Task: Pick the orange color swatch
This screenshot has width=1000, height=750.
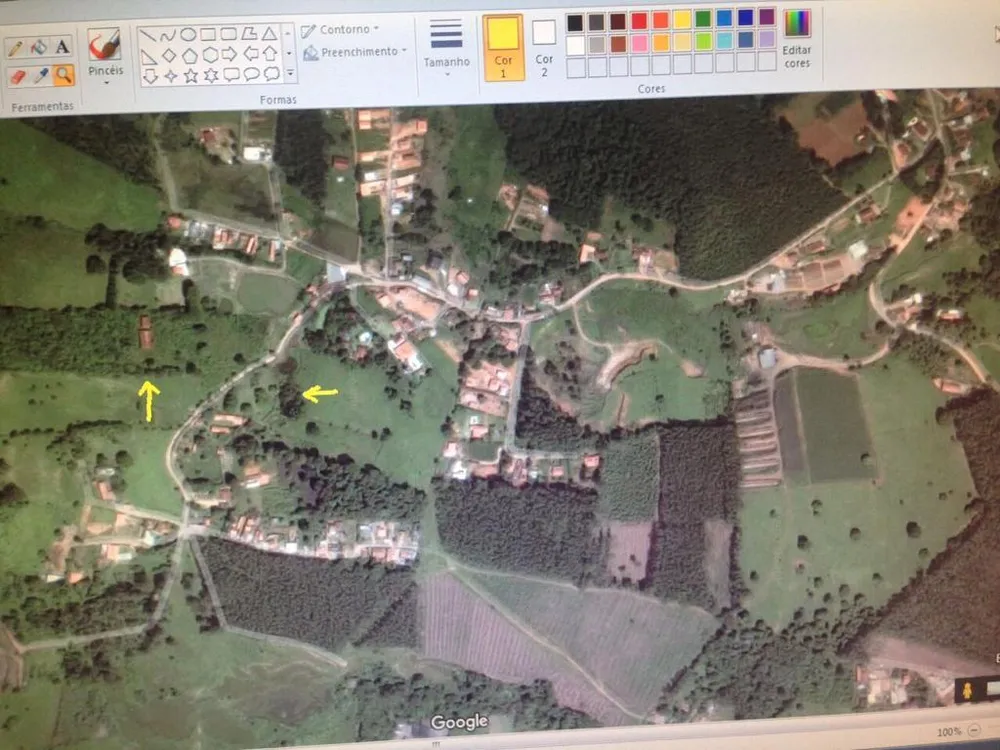Action: tap(660, 20)
